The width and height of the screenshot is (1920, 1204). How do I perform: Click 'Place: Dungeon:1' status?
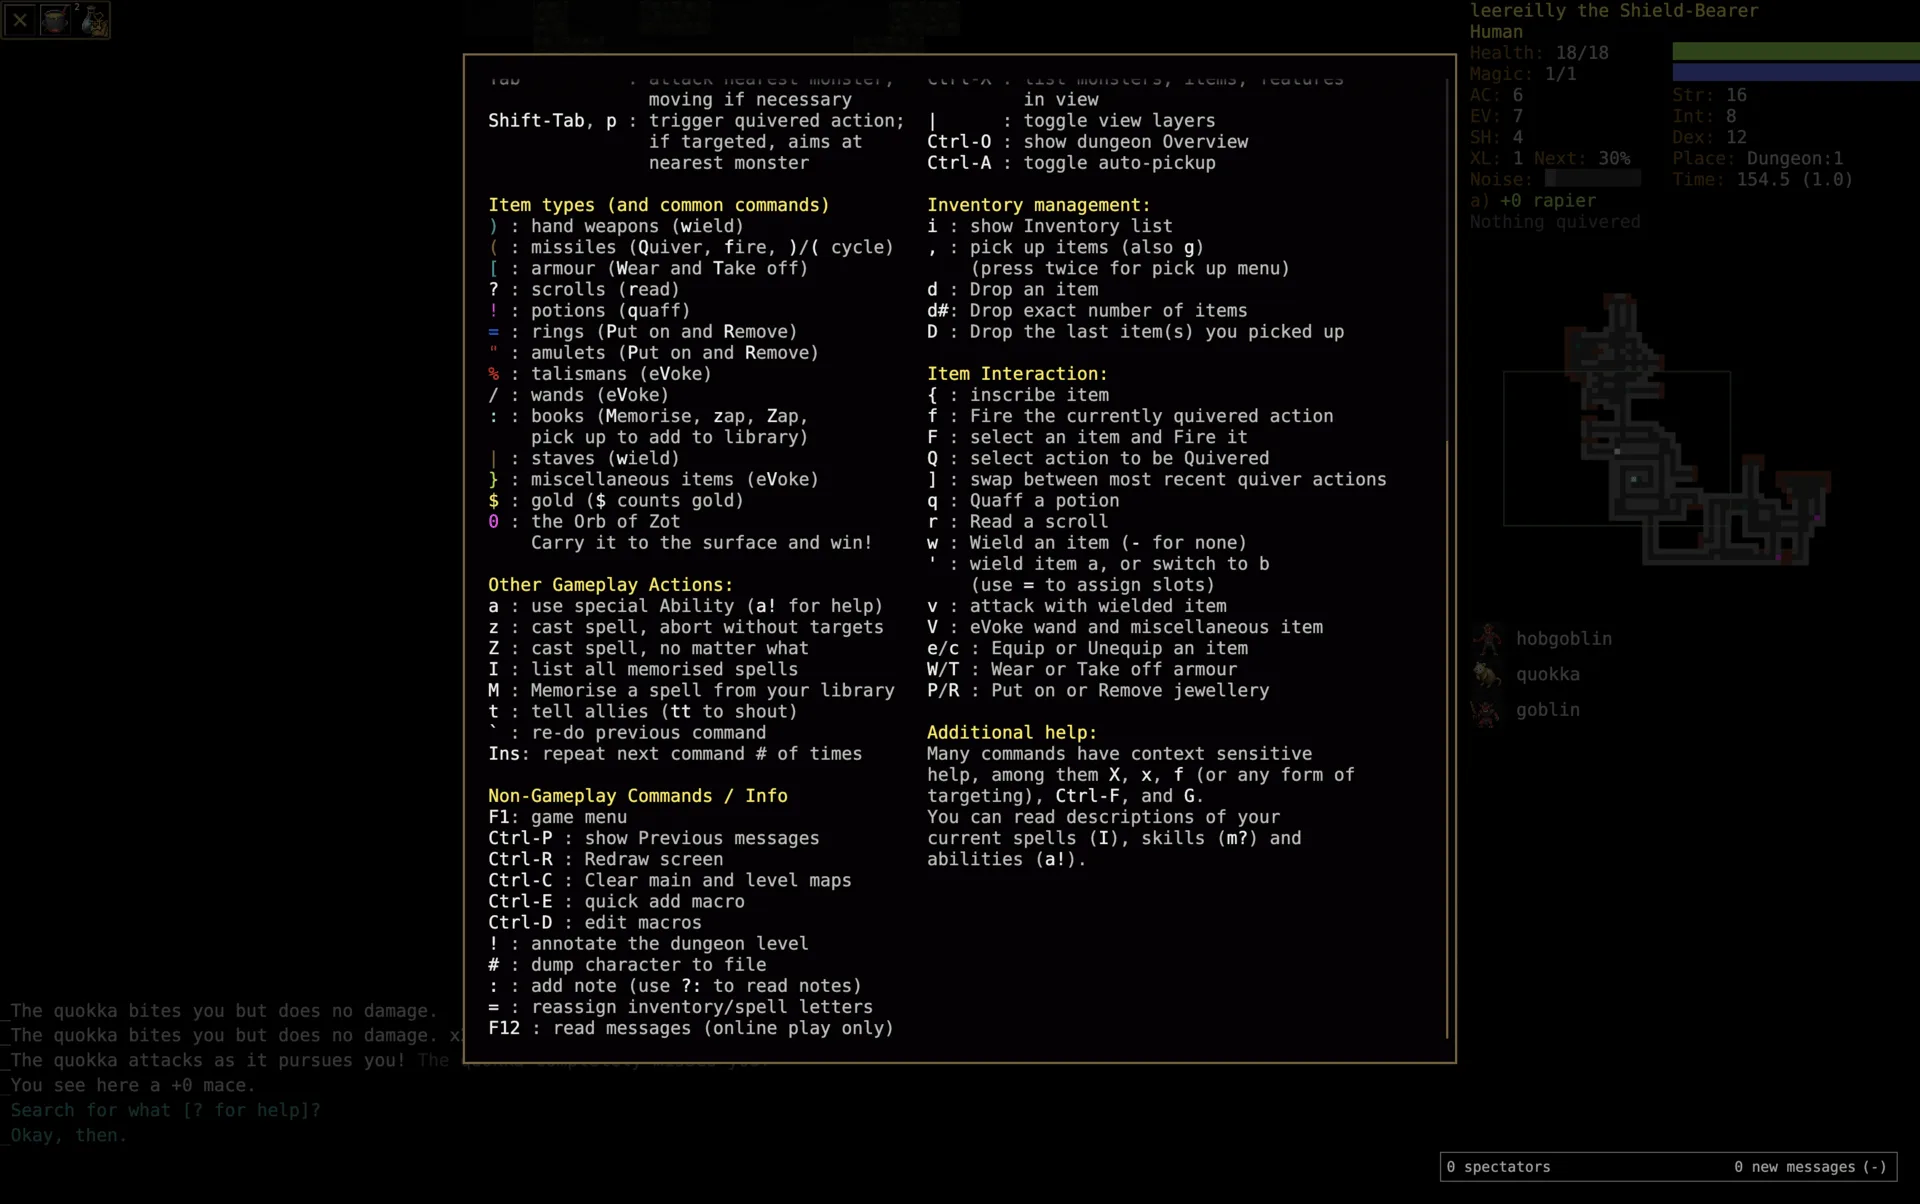(x=1757, y=158)
